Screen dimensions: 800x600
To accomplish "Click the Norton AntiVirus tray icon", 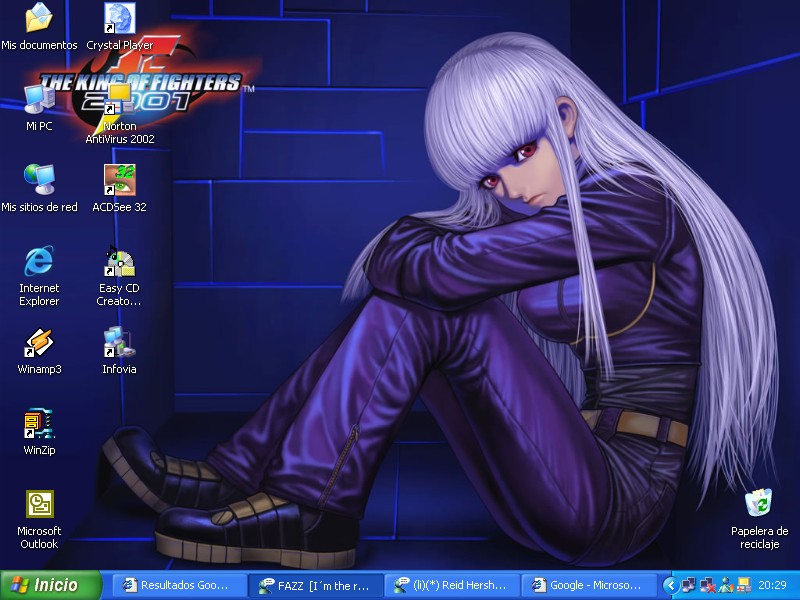I will tap(743, 585).
